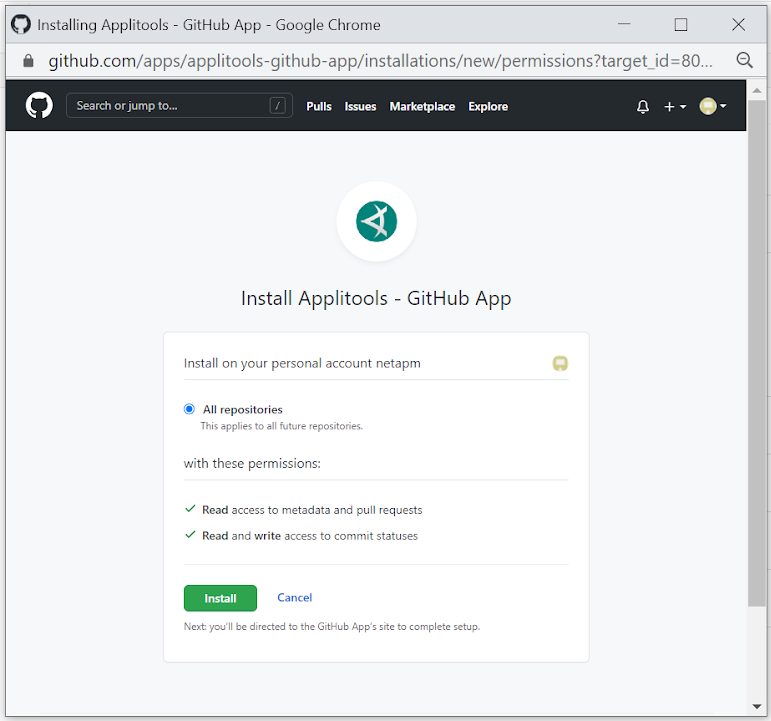Click the GitHub favicon in title bar
Image resolution: width=771 pixels, height=721 pixels.
pyautogui.click(x=20, y=24)
